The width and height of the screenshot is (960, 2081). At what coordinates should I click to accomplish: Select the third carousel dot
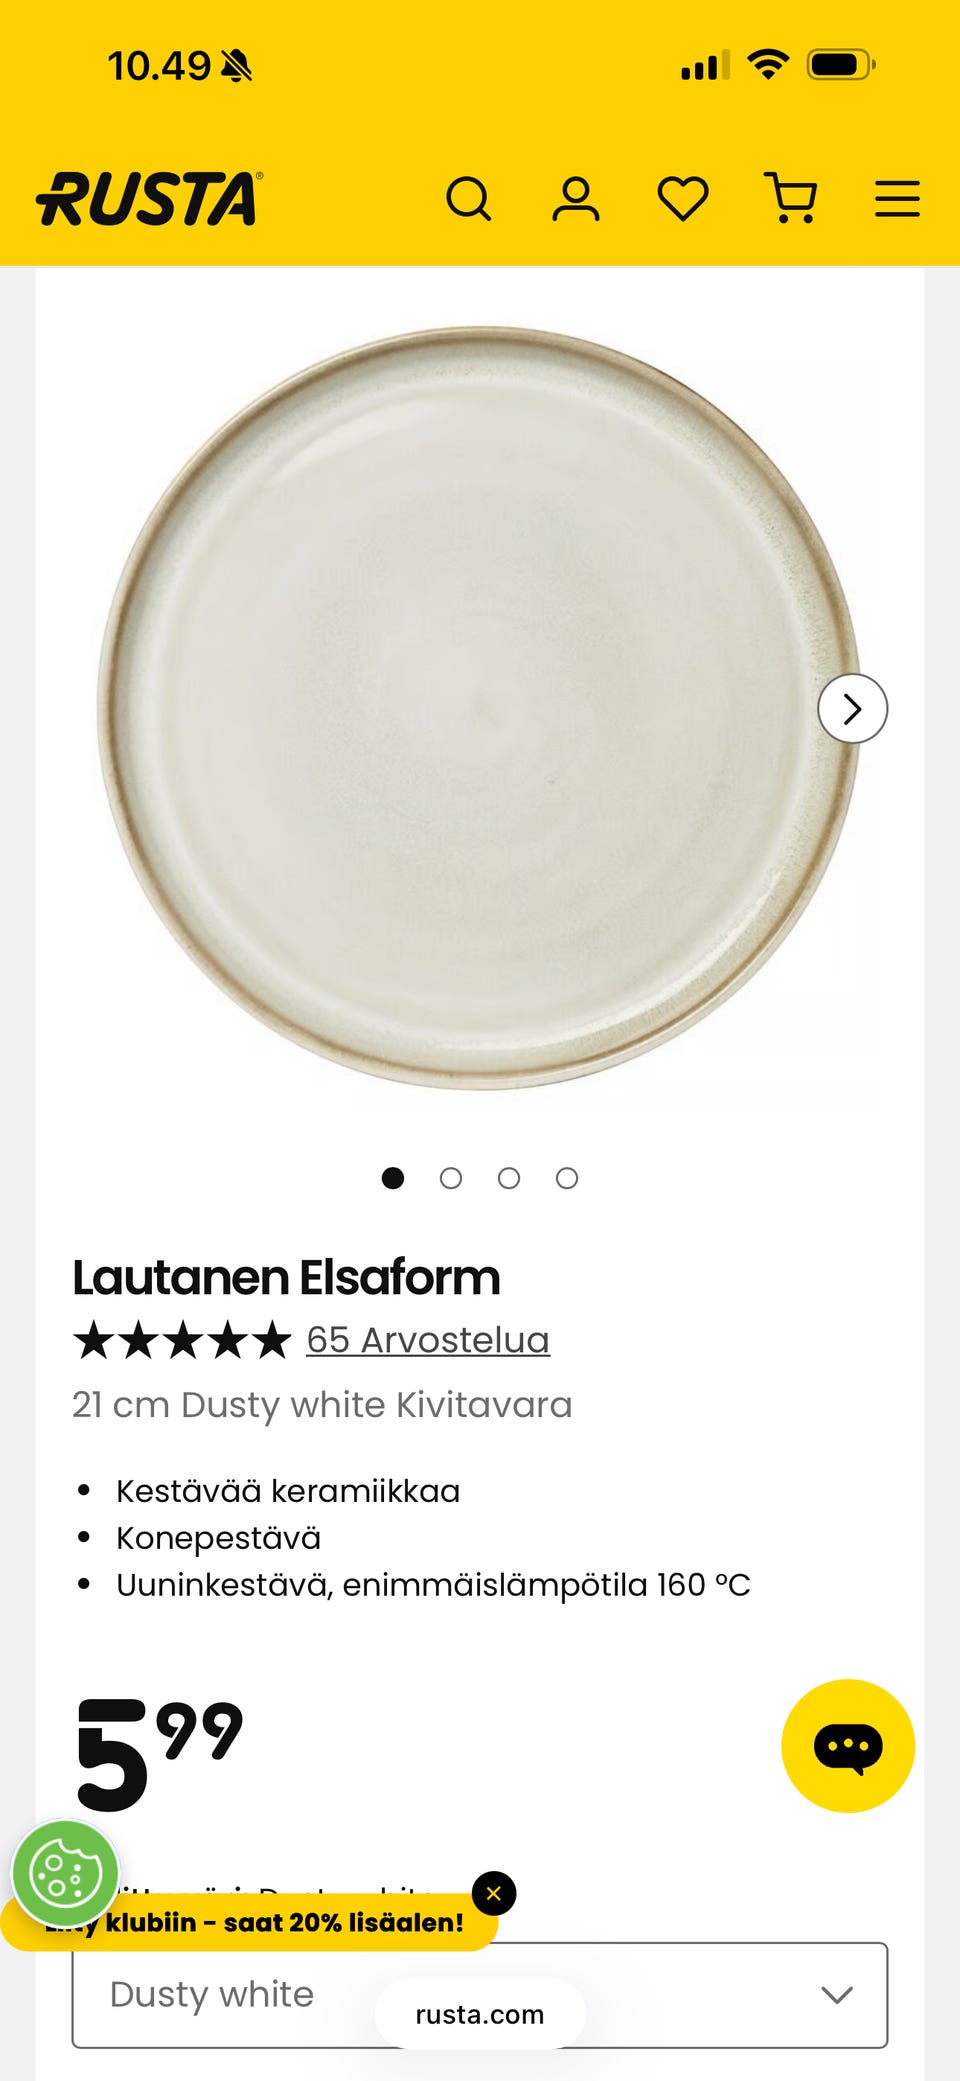pos(509,1178)
